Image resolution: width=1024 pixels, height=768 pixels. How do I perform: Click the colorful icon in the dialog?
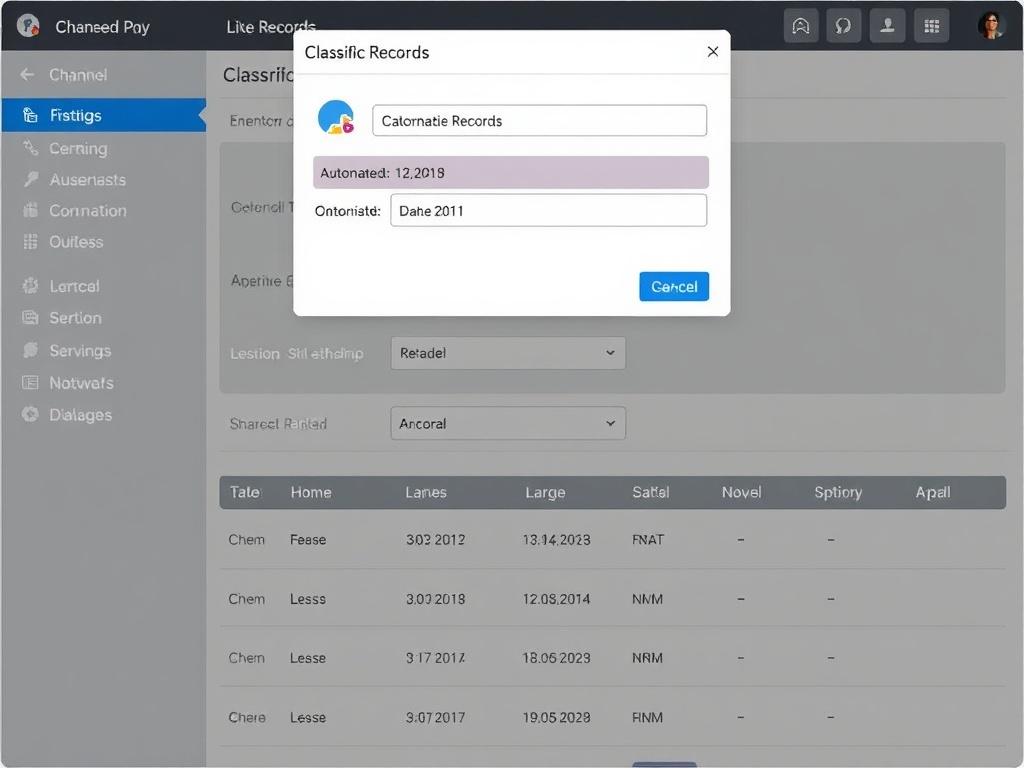(336, 118)
